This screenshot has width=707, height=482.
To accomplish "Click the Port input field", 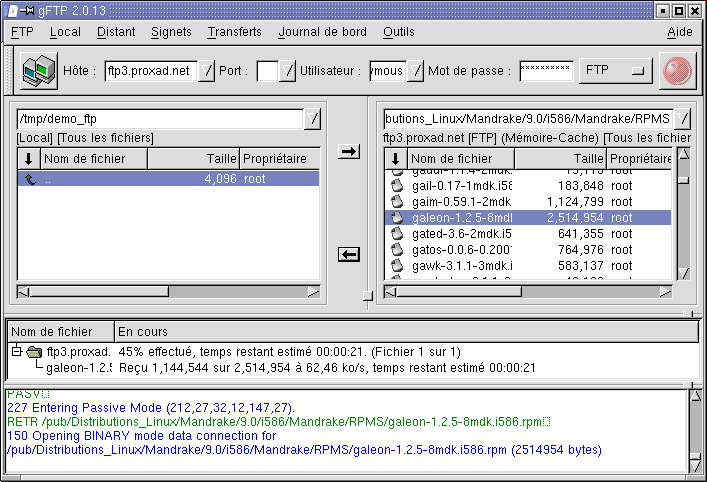I will (x=267, y=71).
